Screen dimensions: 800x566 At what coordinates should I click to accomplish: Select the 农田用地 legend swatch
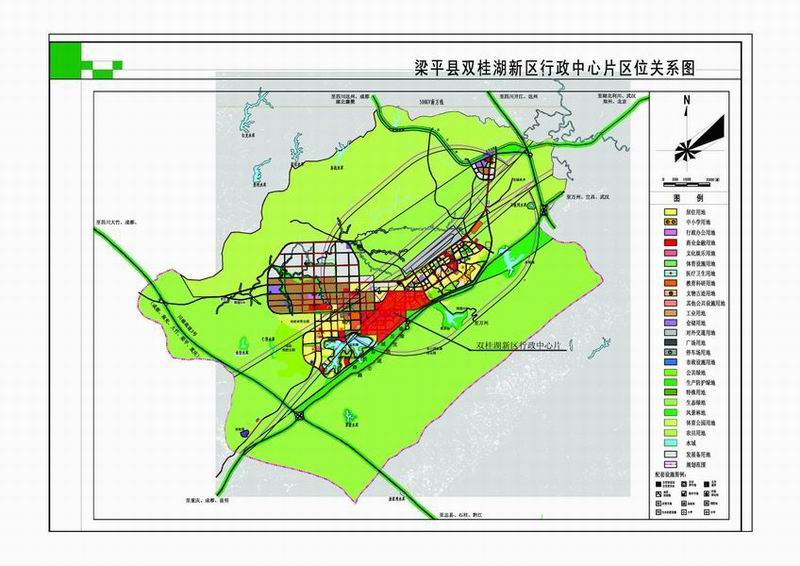[670, 433]
